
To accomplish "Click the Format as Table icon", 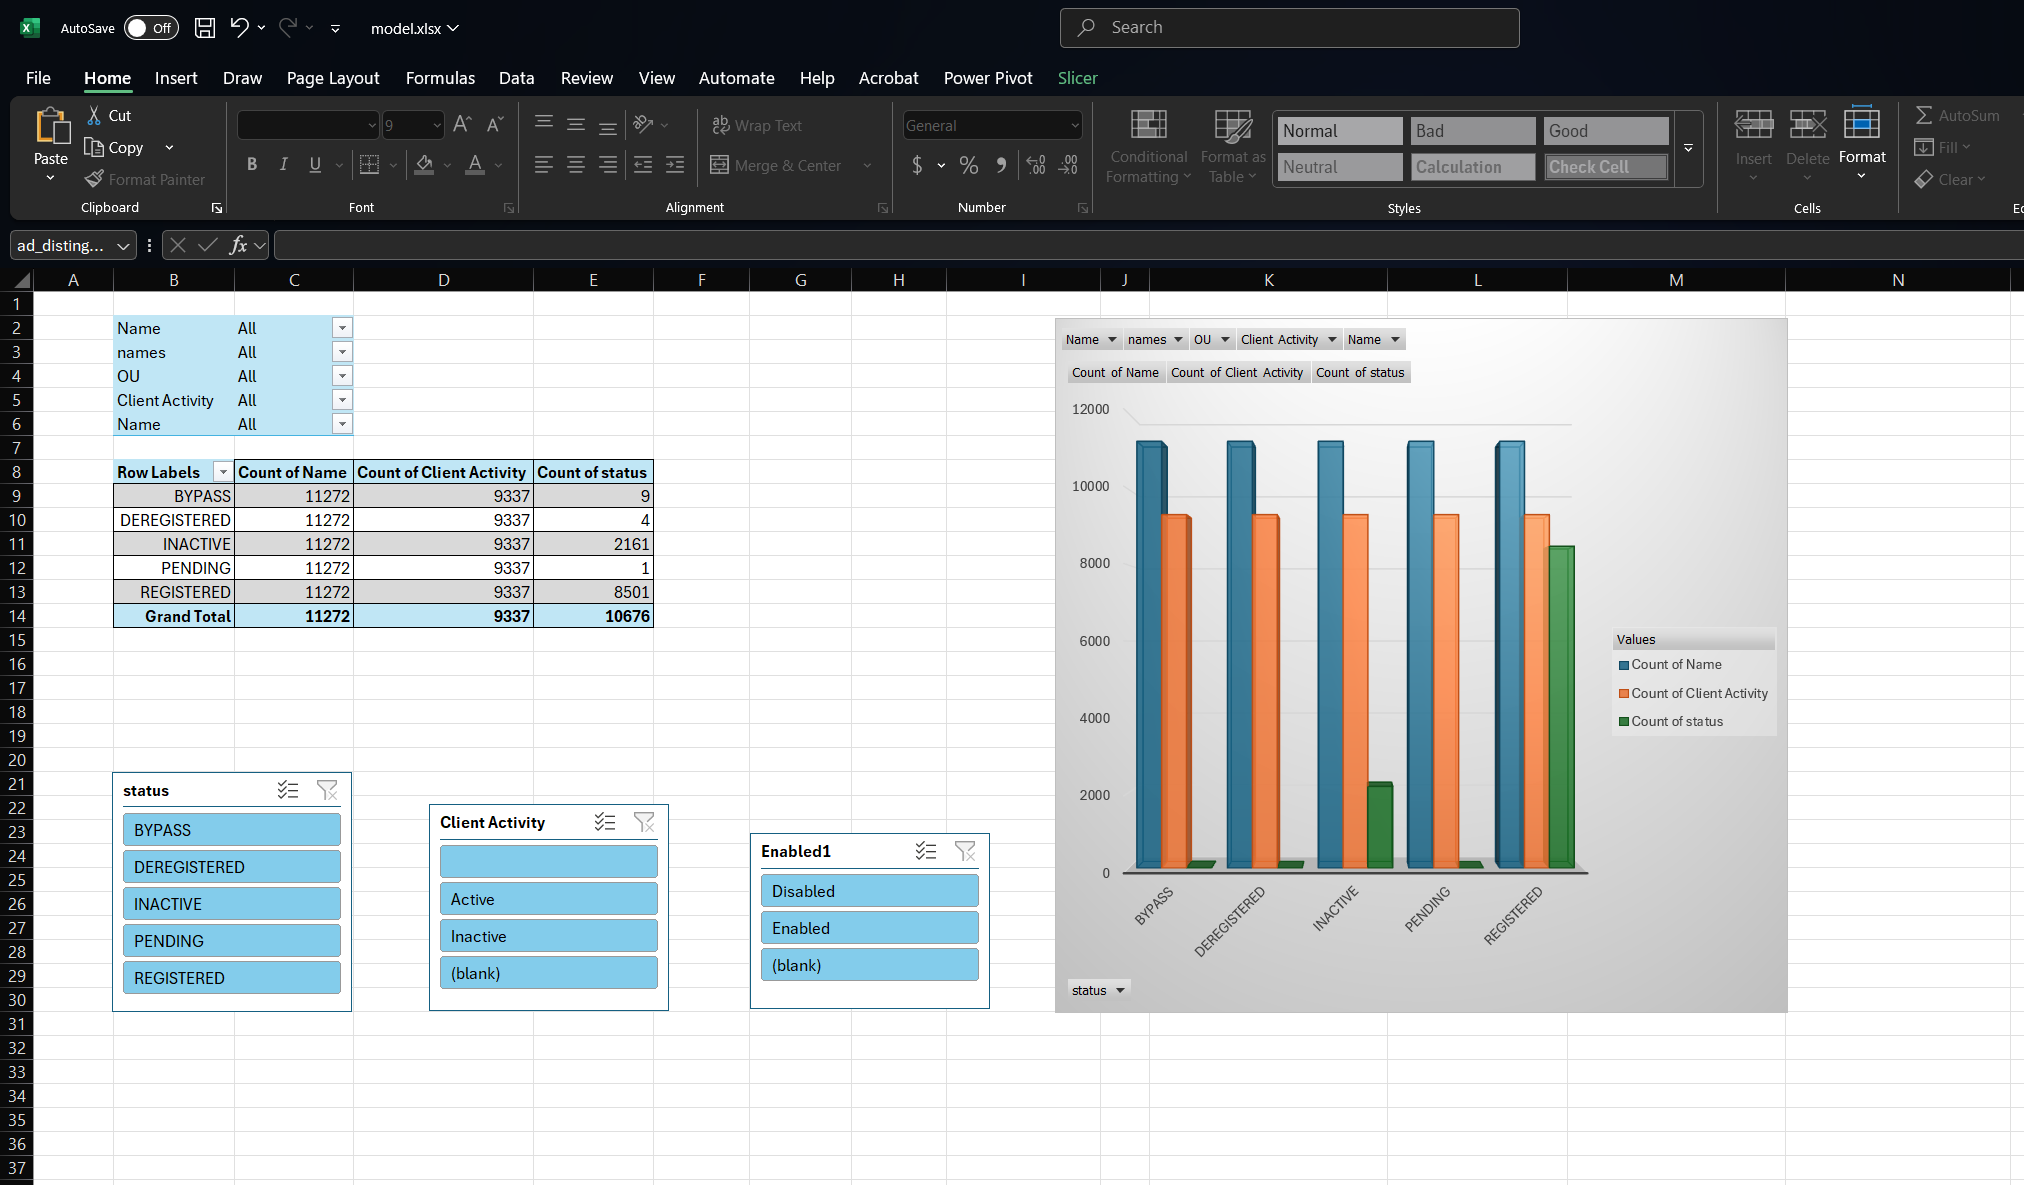I will tap(1232, 147).
